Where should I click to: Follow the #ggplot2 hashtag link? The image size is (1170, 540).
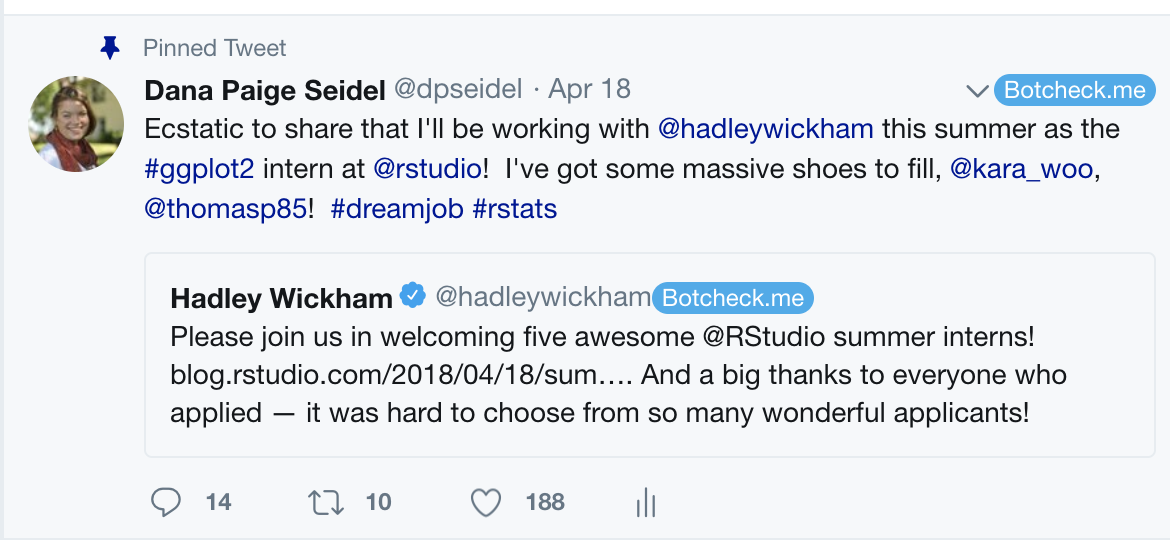199,169
